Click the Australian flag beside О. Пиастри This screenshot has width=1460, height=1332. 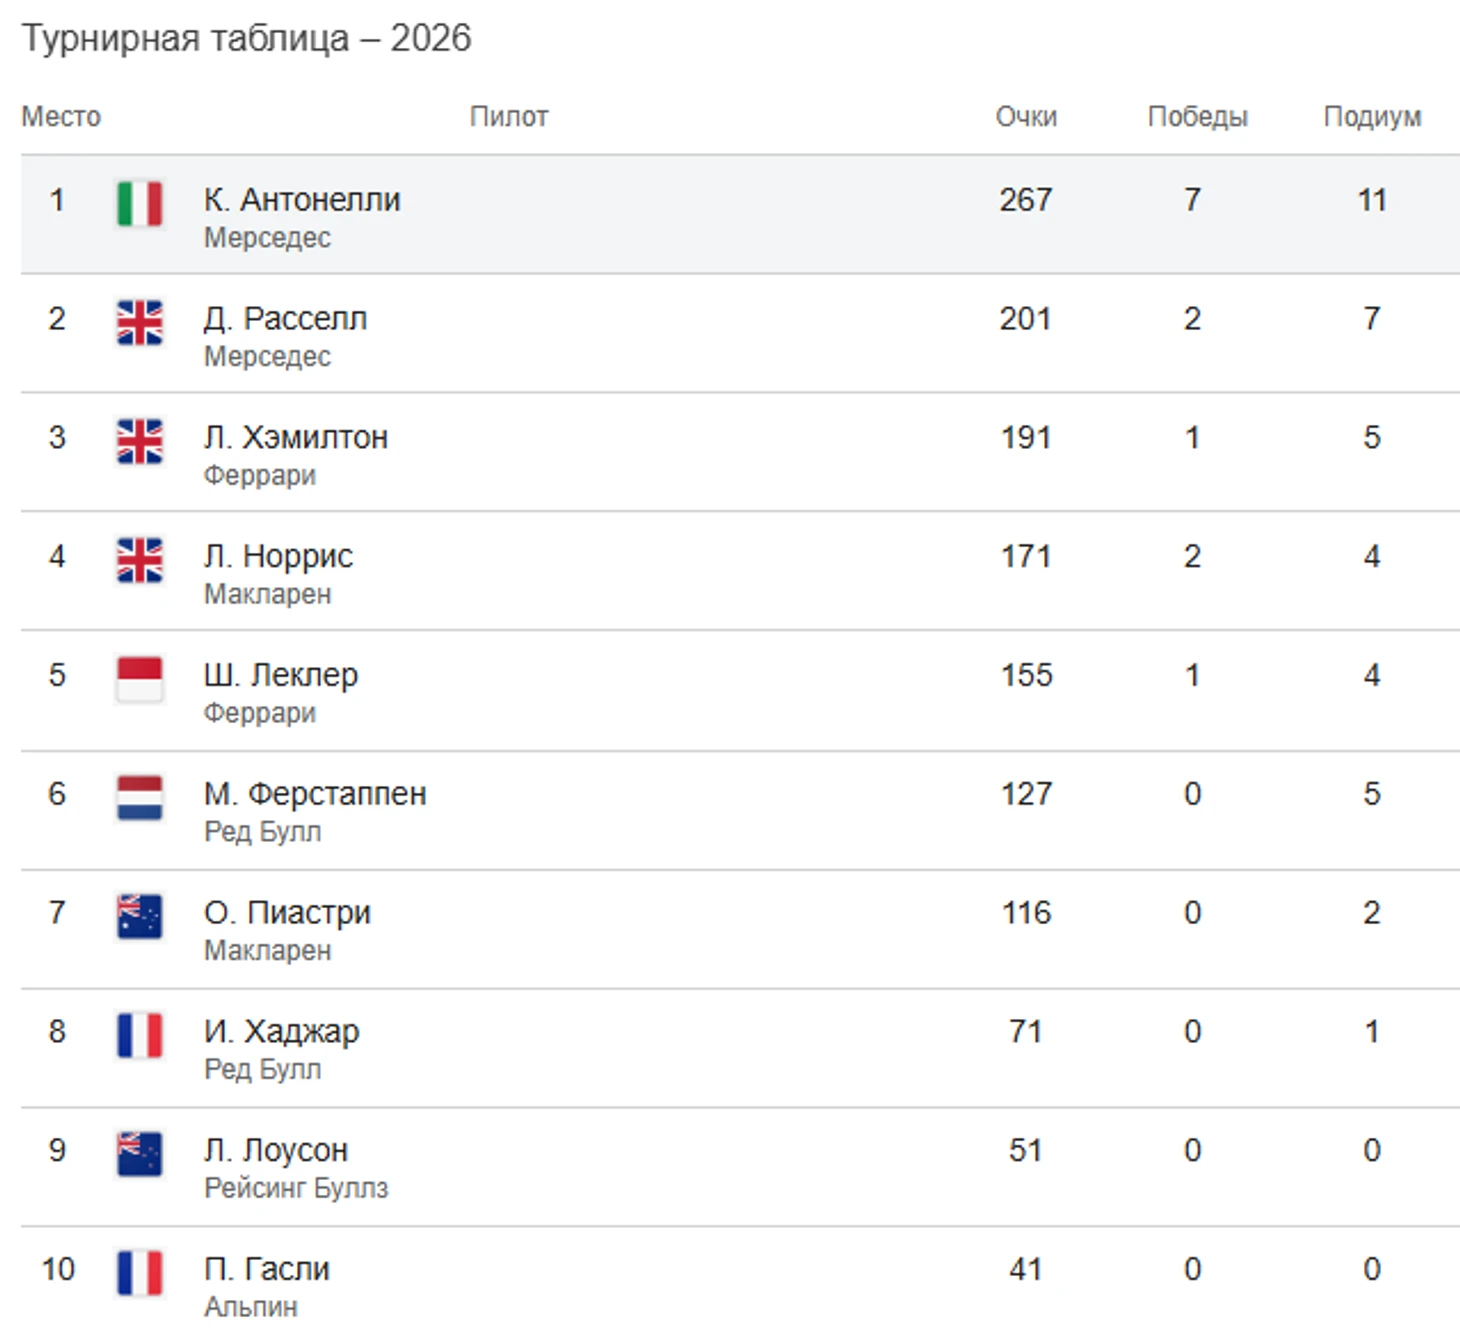click(139, 917)
